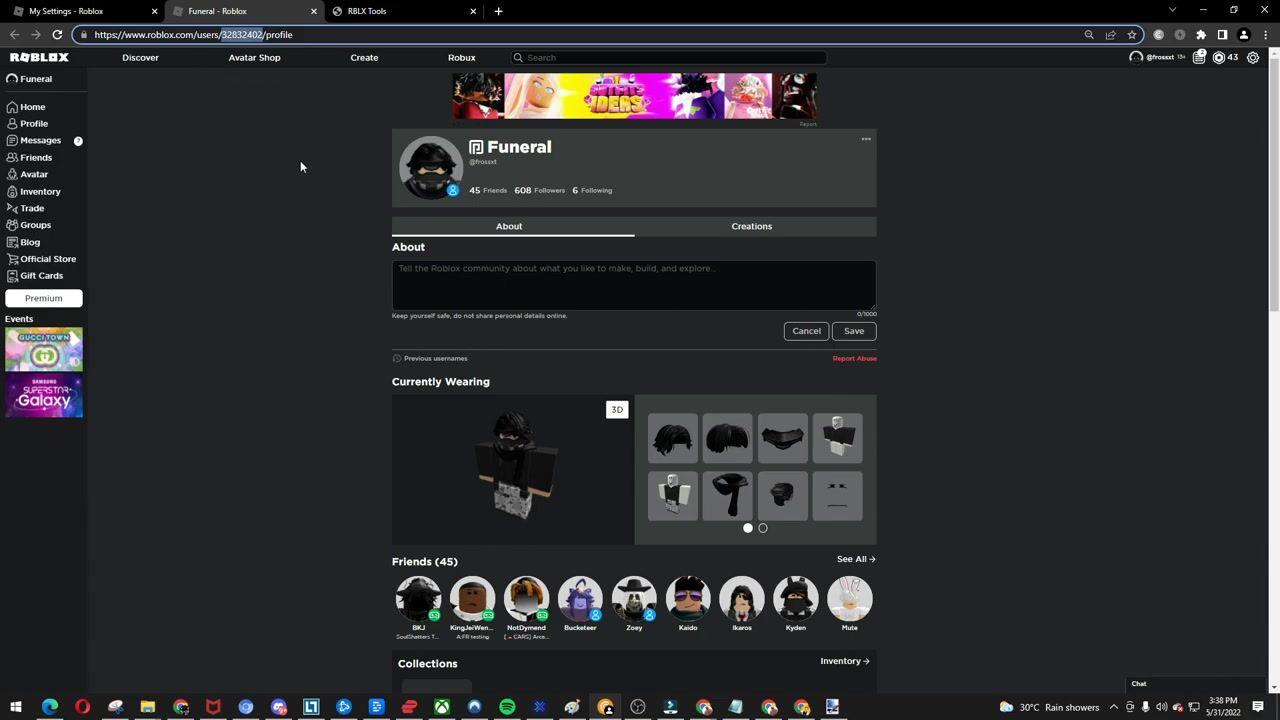The image size is (1280, 720).
Task: Open friend BKJ's avatar
Action: (x=418, y=599)
